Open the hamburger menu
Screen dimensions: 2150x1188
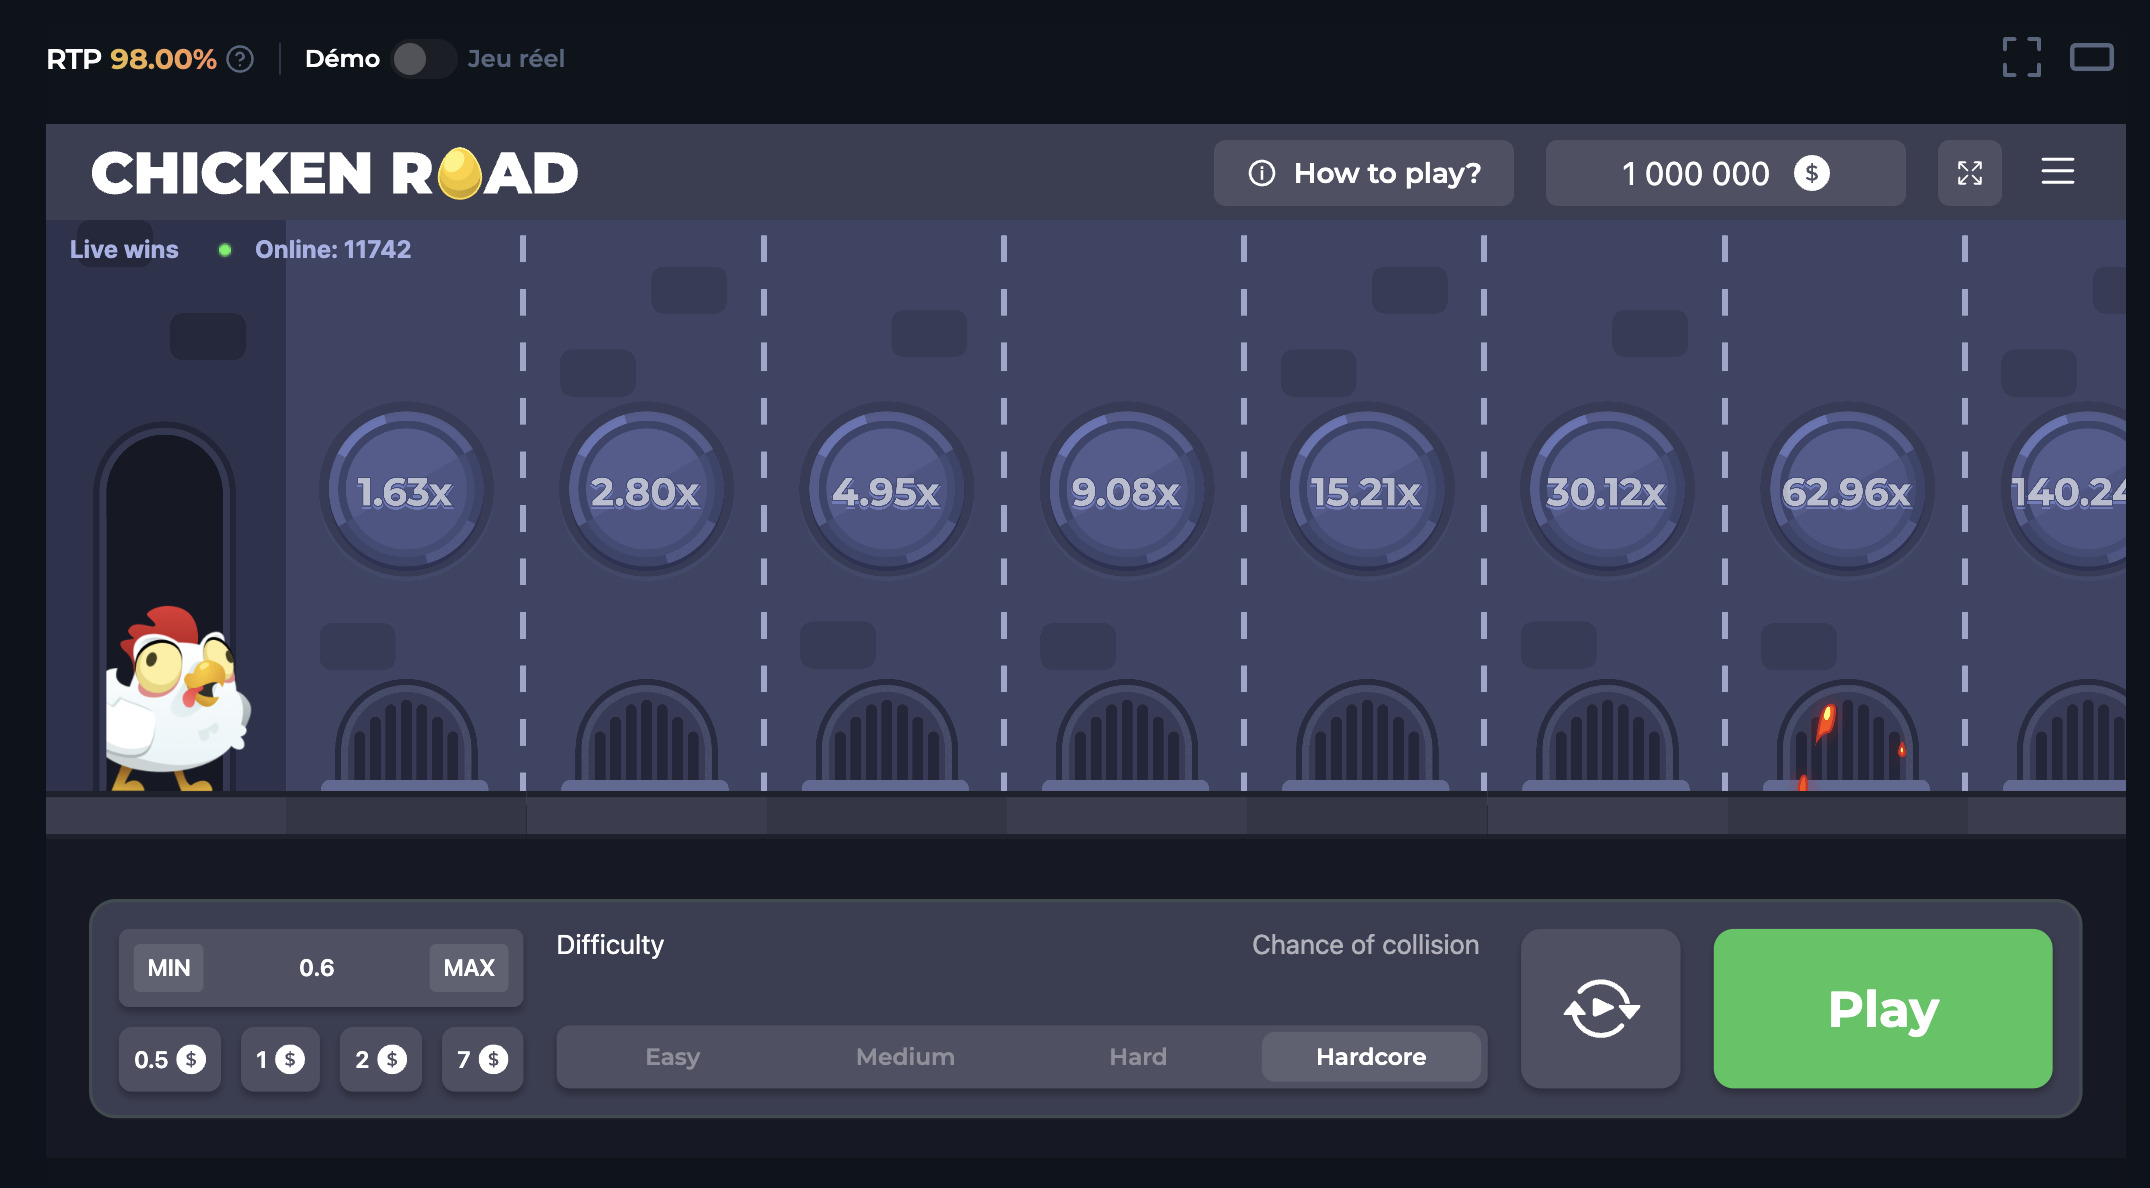coord(2057,171)
